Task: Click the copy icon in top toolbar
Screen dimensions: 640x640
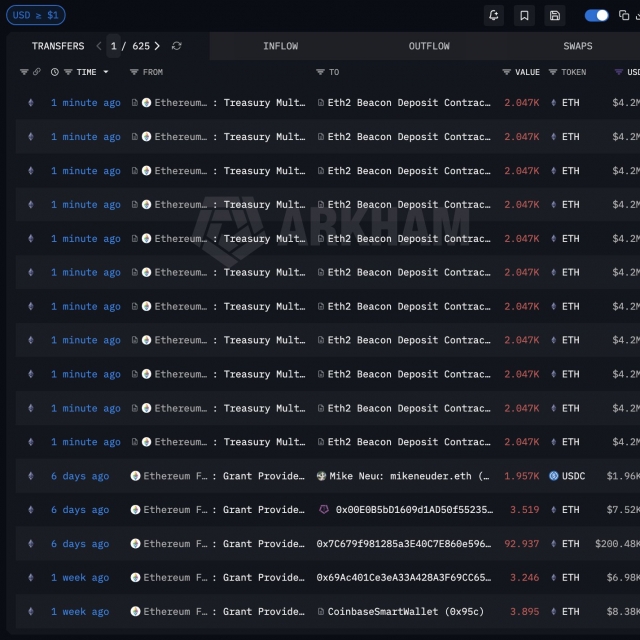Action: click(626, 15)
